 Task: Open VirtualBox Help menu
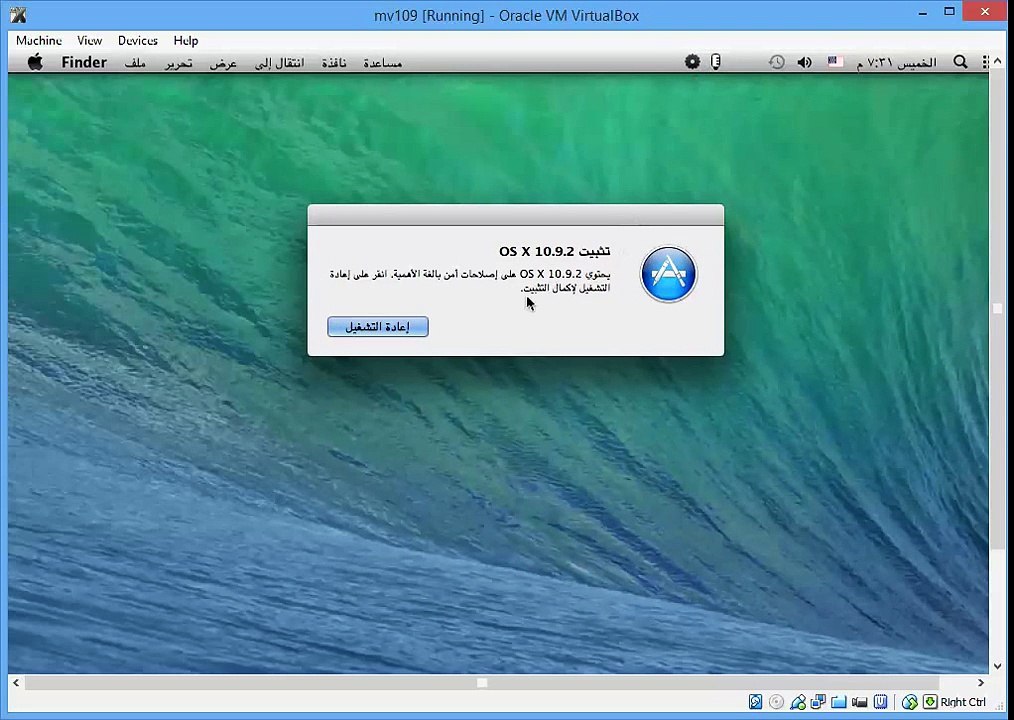point(186,40)
